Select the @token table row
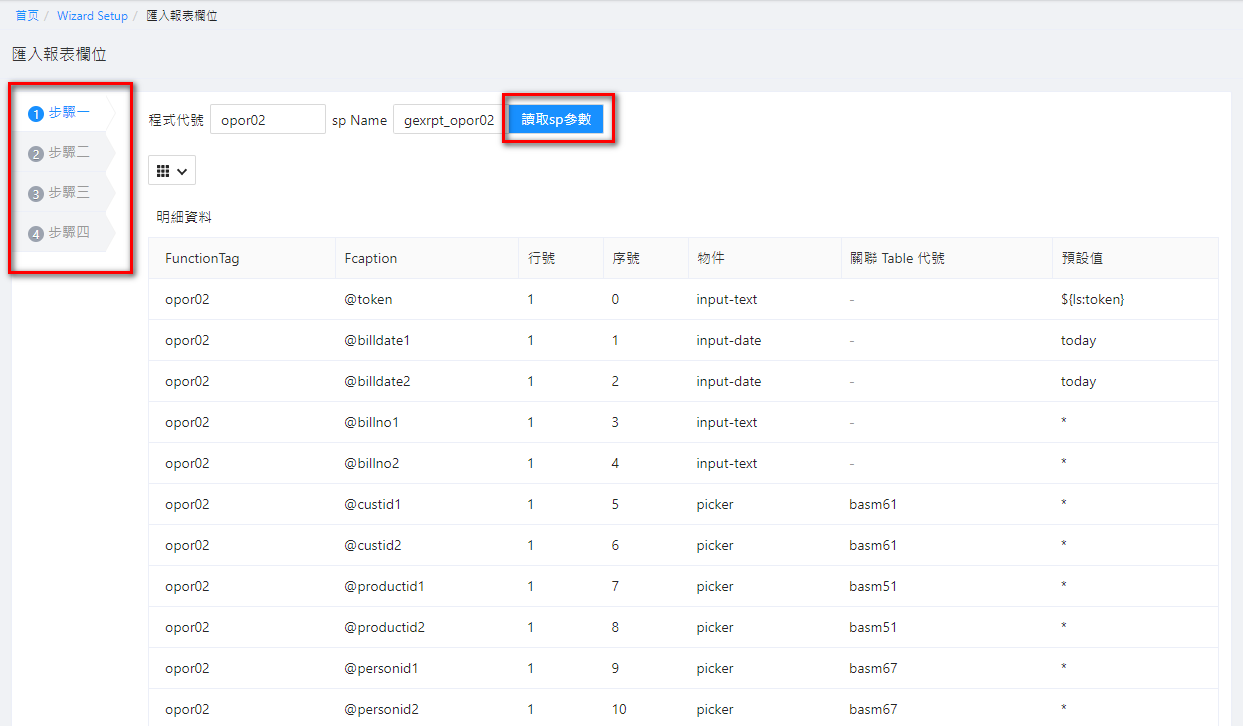1243x726 pixels. coord(683,299)
